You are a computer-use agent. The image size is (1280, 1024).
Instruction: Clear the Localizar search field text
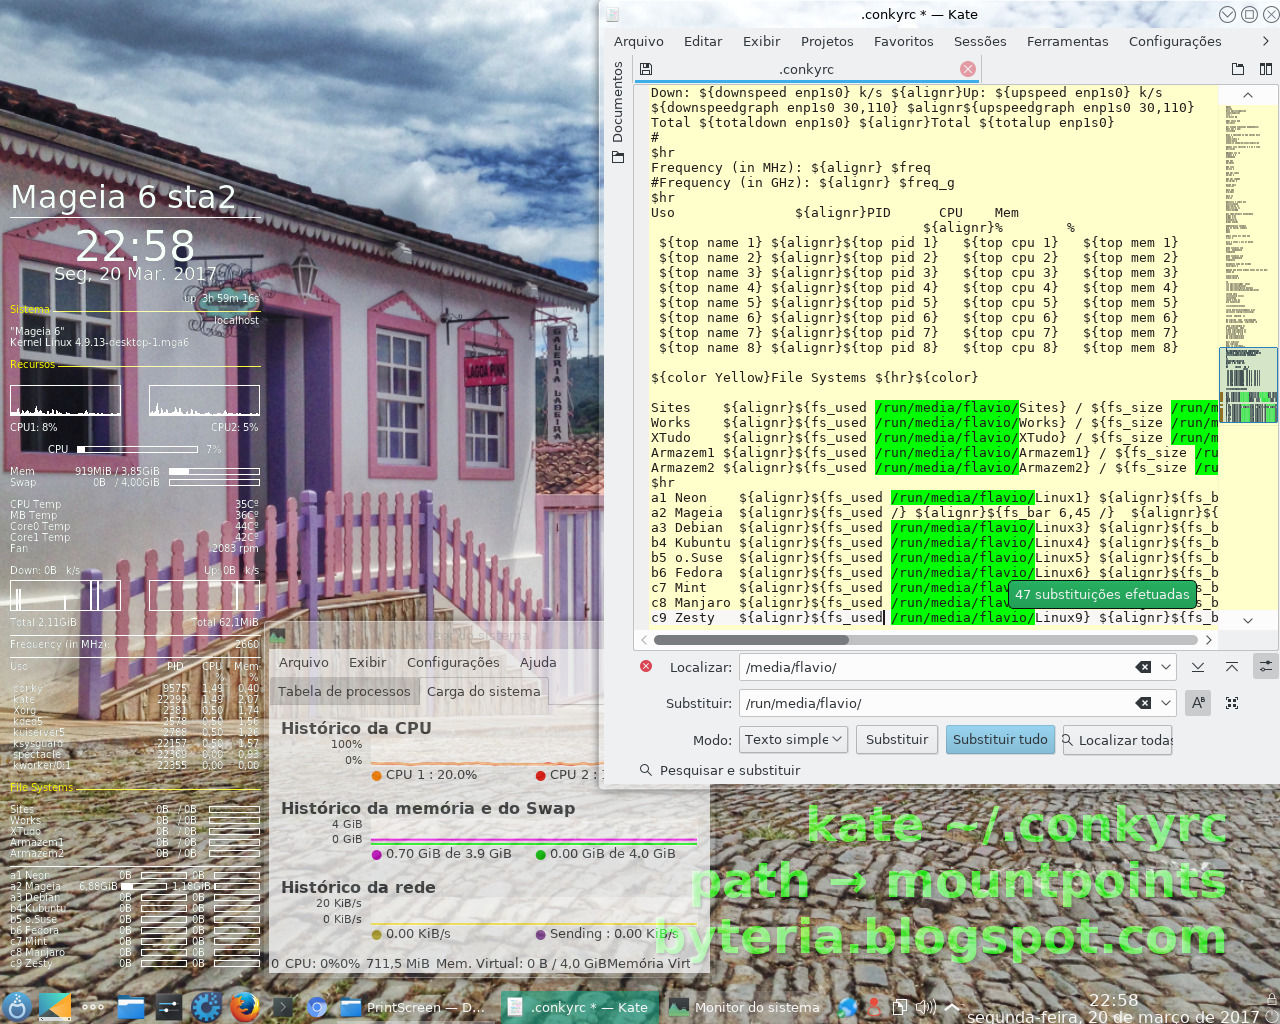(x=1143, y=667)
